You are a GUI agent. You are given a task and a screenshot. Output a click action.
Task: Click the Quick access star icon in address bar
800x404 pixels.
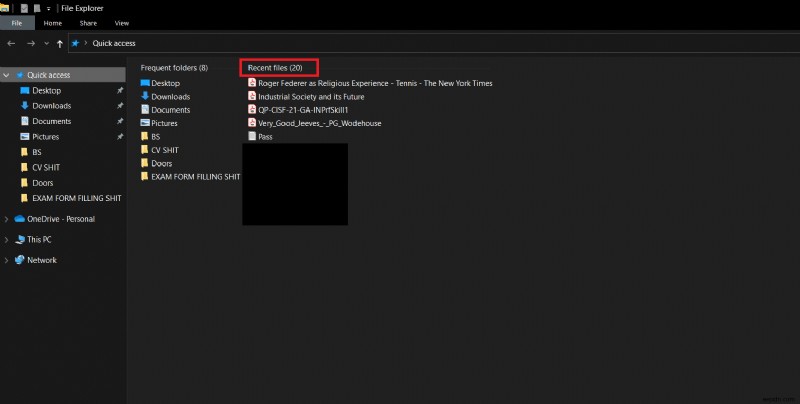click(x=75, y=43)
